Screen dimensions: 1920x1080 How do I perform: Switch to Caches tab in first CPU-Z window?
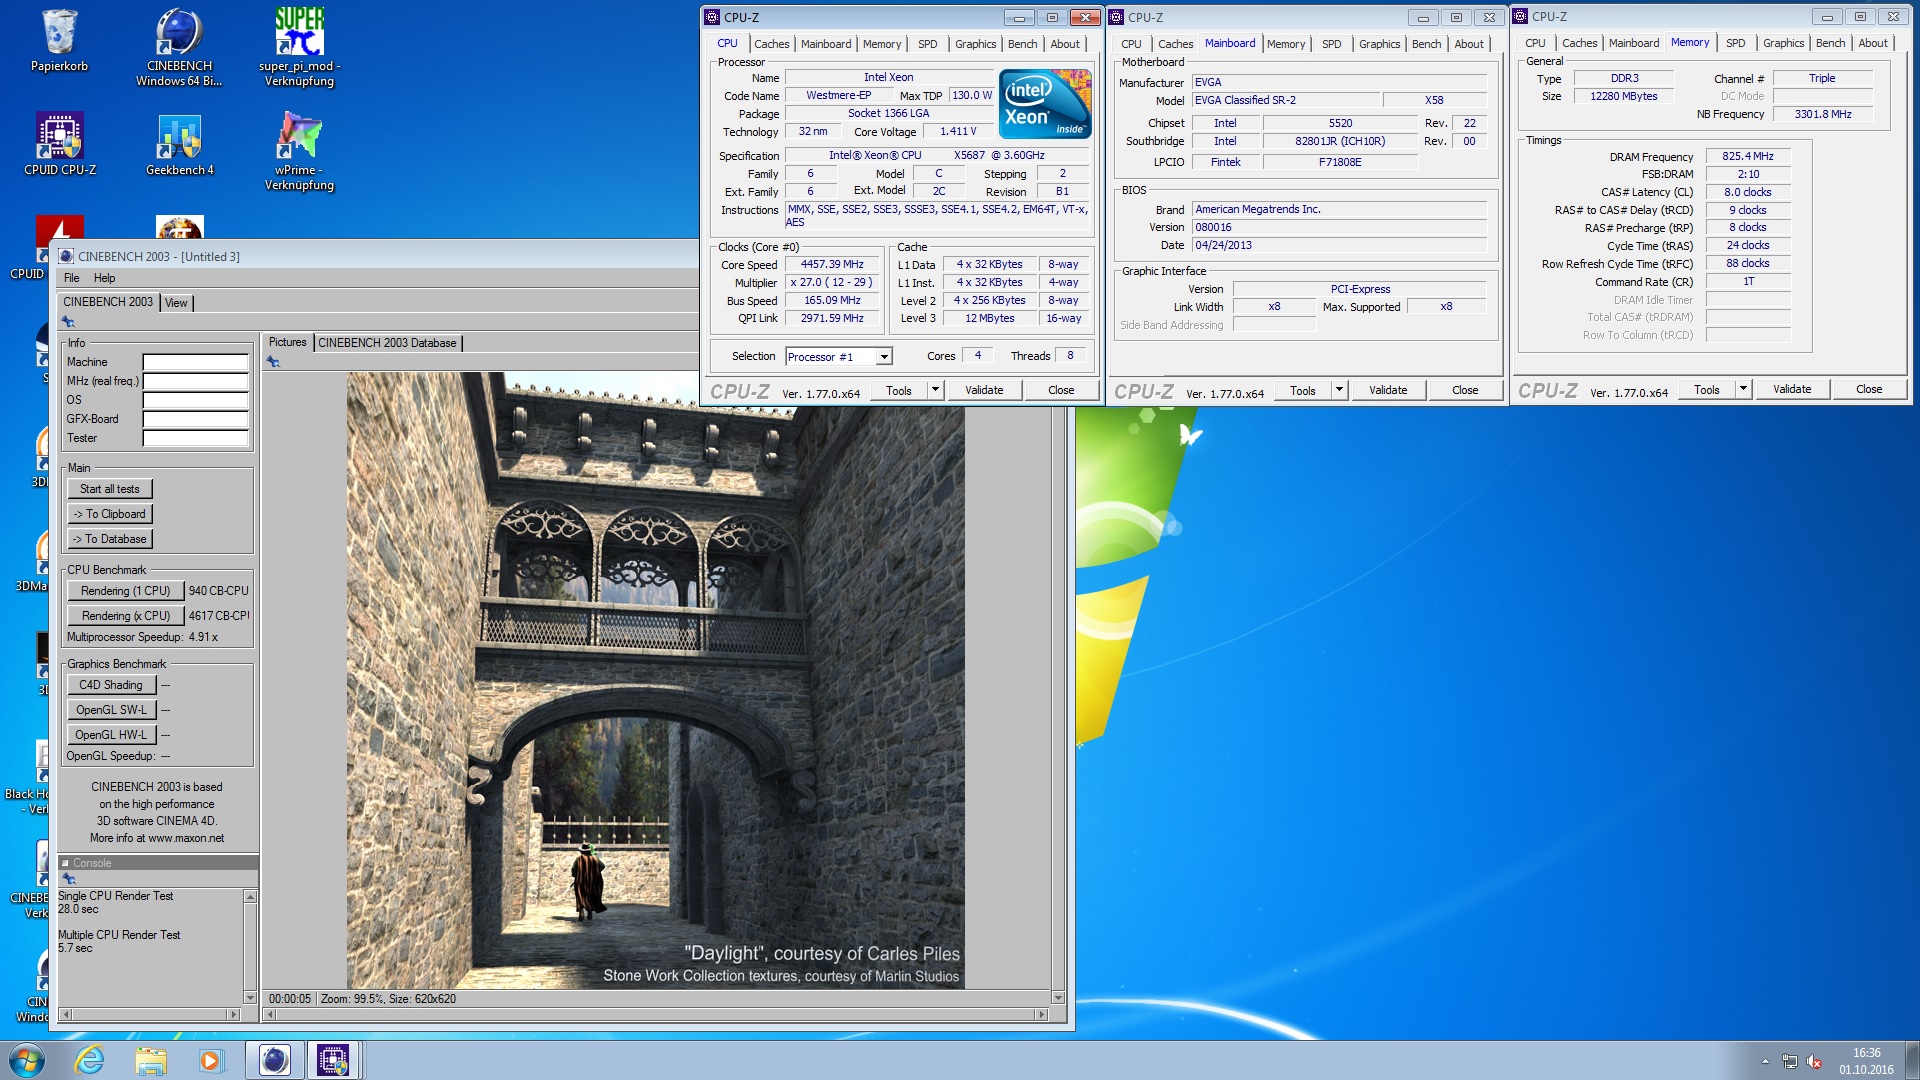[x=771, y=44]
